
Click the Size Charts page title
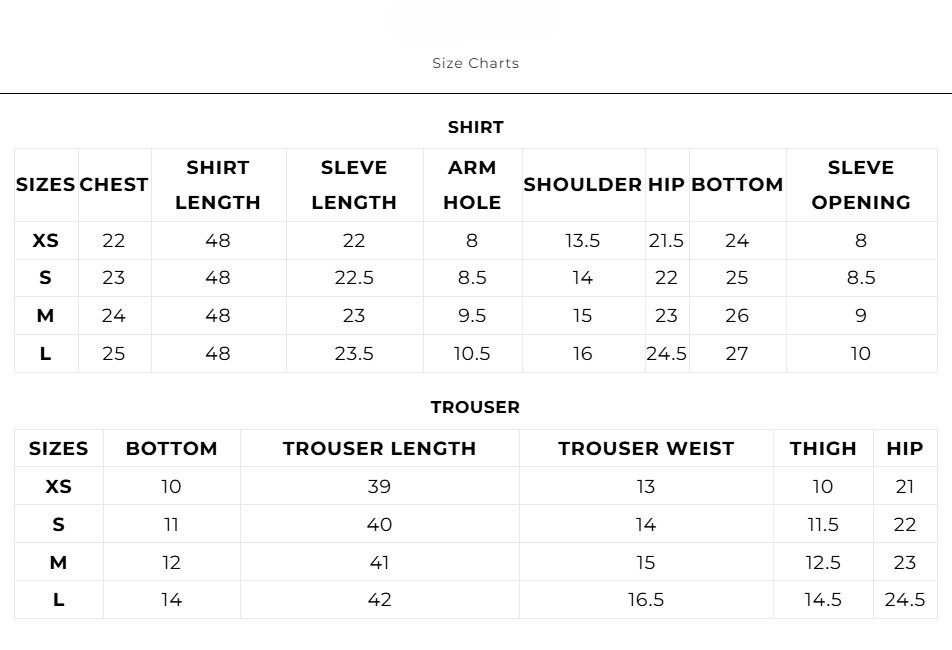click(475, 63)
